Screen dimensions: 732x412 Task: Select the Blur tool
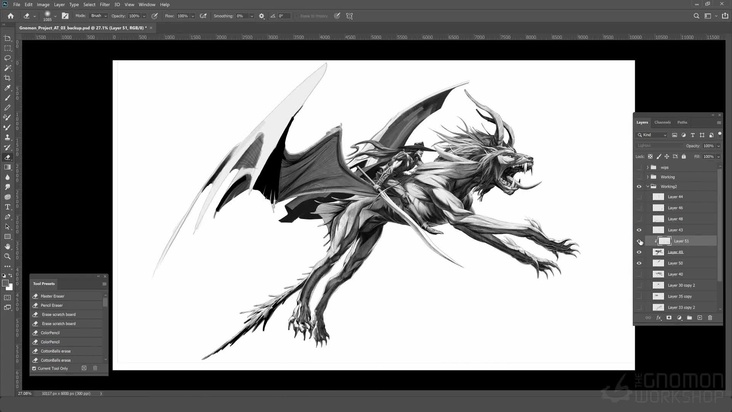click(x=7, y=177)
